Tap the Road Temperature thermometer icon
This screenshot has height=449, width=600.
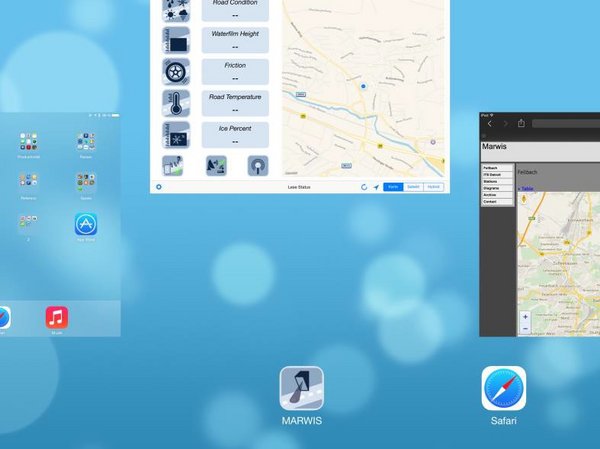coord(176,104)
